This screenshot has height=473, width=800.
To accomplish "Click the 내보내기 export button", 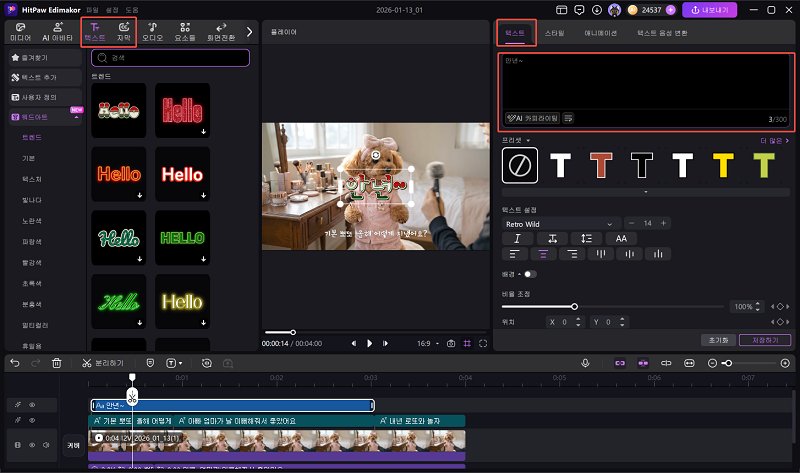I will pos(709,10).
